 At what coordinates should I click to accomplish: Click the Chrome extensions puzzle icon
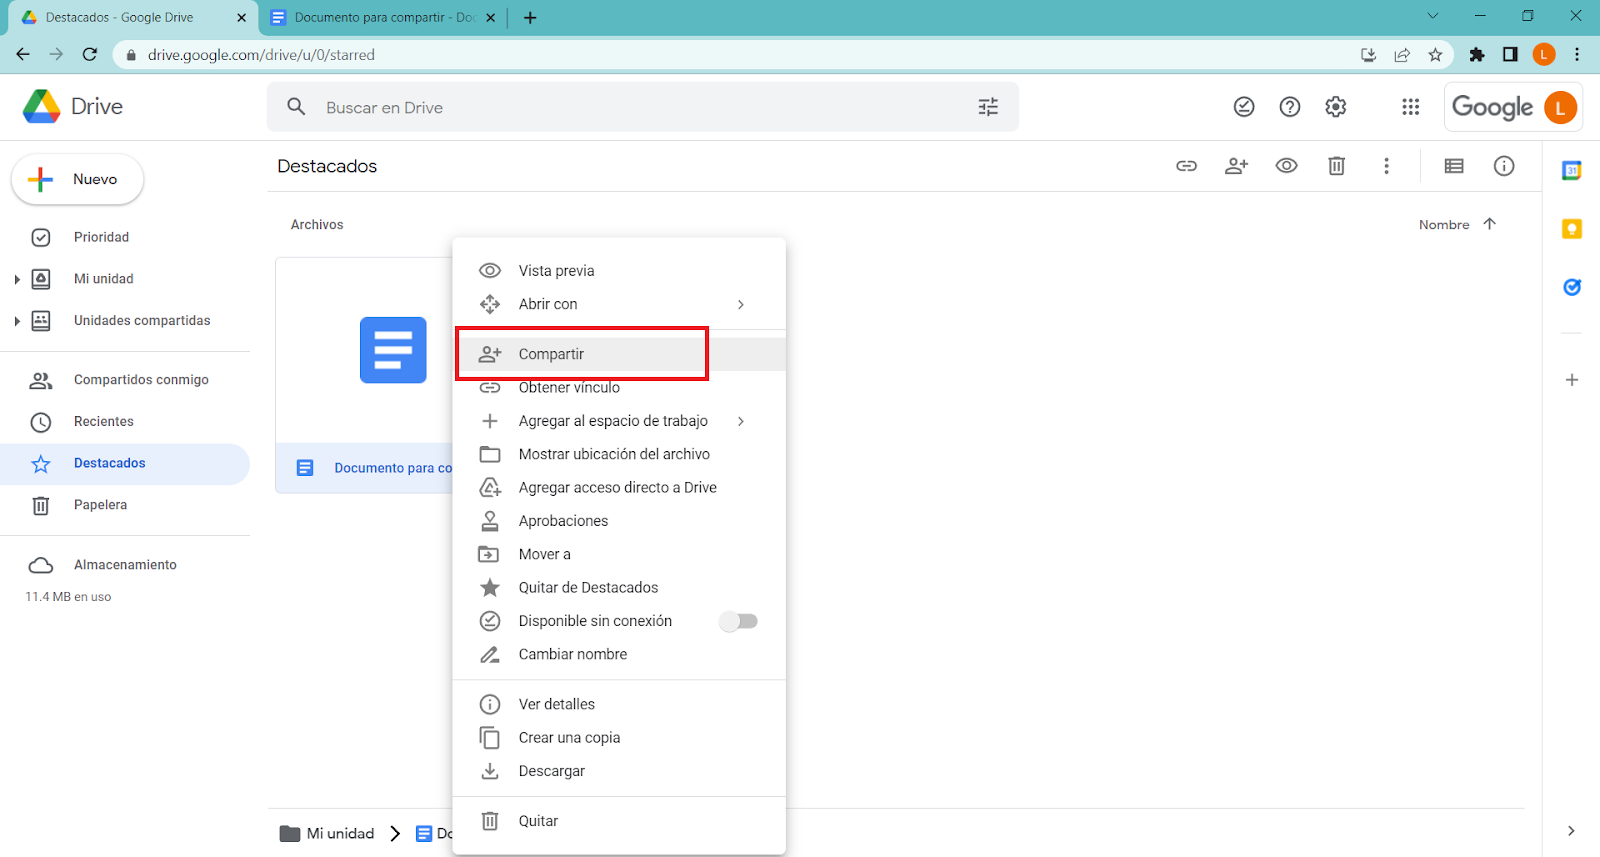1477,55
